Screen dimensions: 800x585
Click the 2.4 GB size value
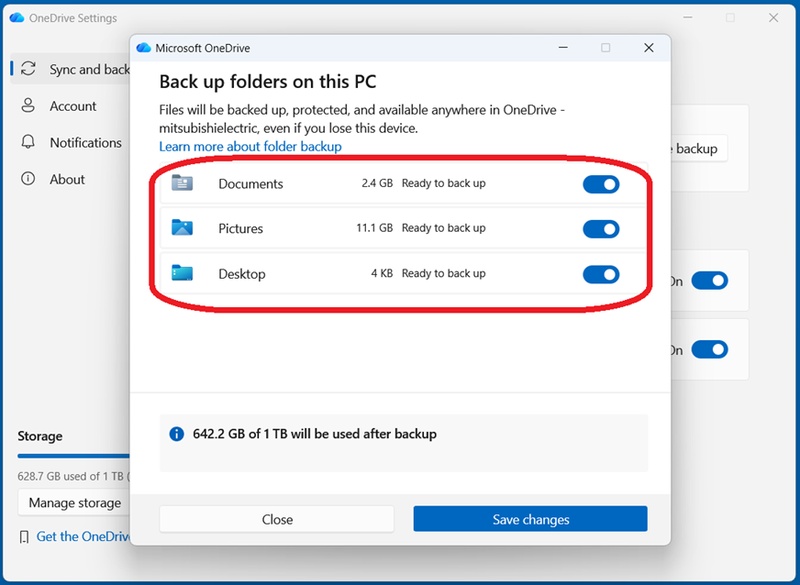tap(377, 183)
